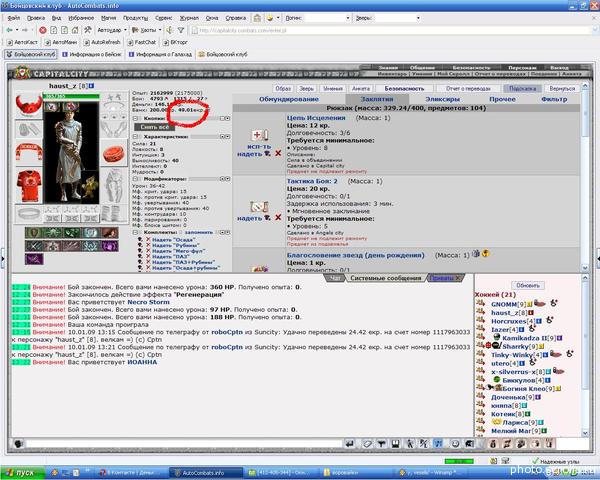Image resolution: width=600 pixels, height=480 pixels.
Task: Click the crossed swords ability icon in the second row
Action: coord(34,246)
